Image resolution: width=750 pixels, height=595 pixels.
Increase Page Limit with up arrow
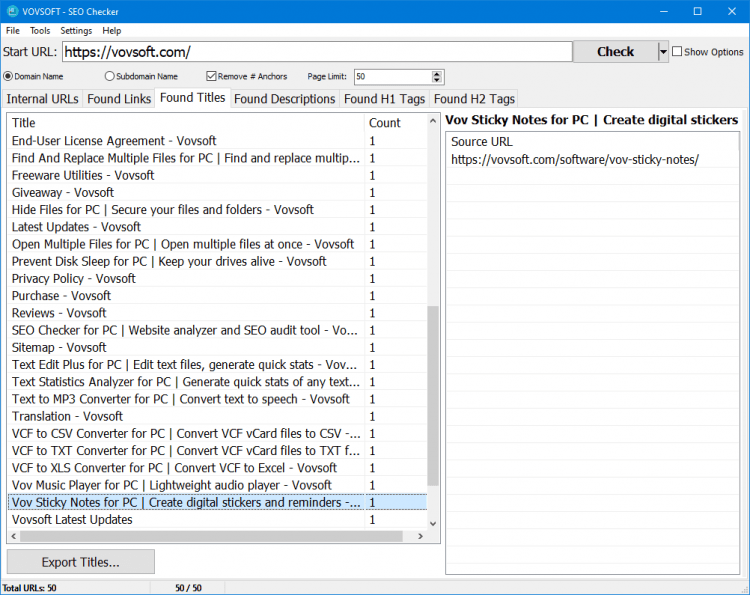tap(436, 74)
